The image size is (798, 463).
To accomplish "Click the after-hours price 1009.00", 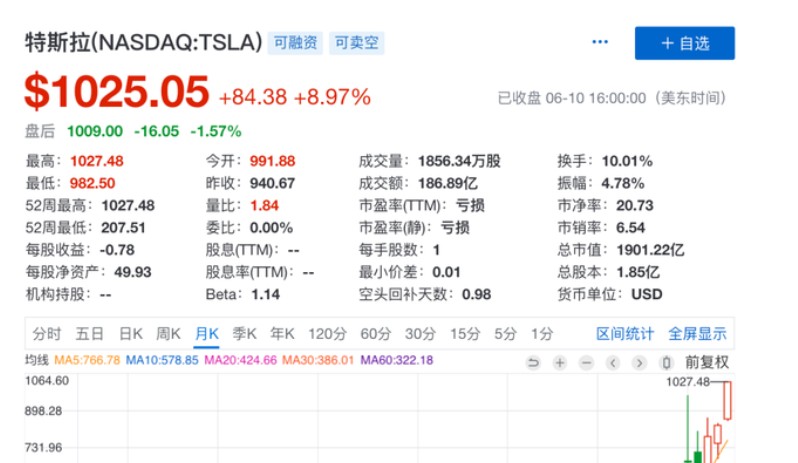I will click(x=95, y=131).
